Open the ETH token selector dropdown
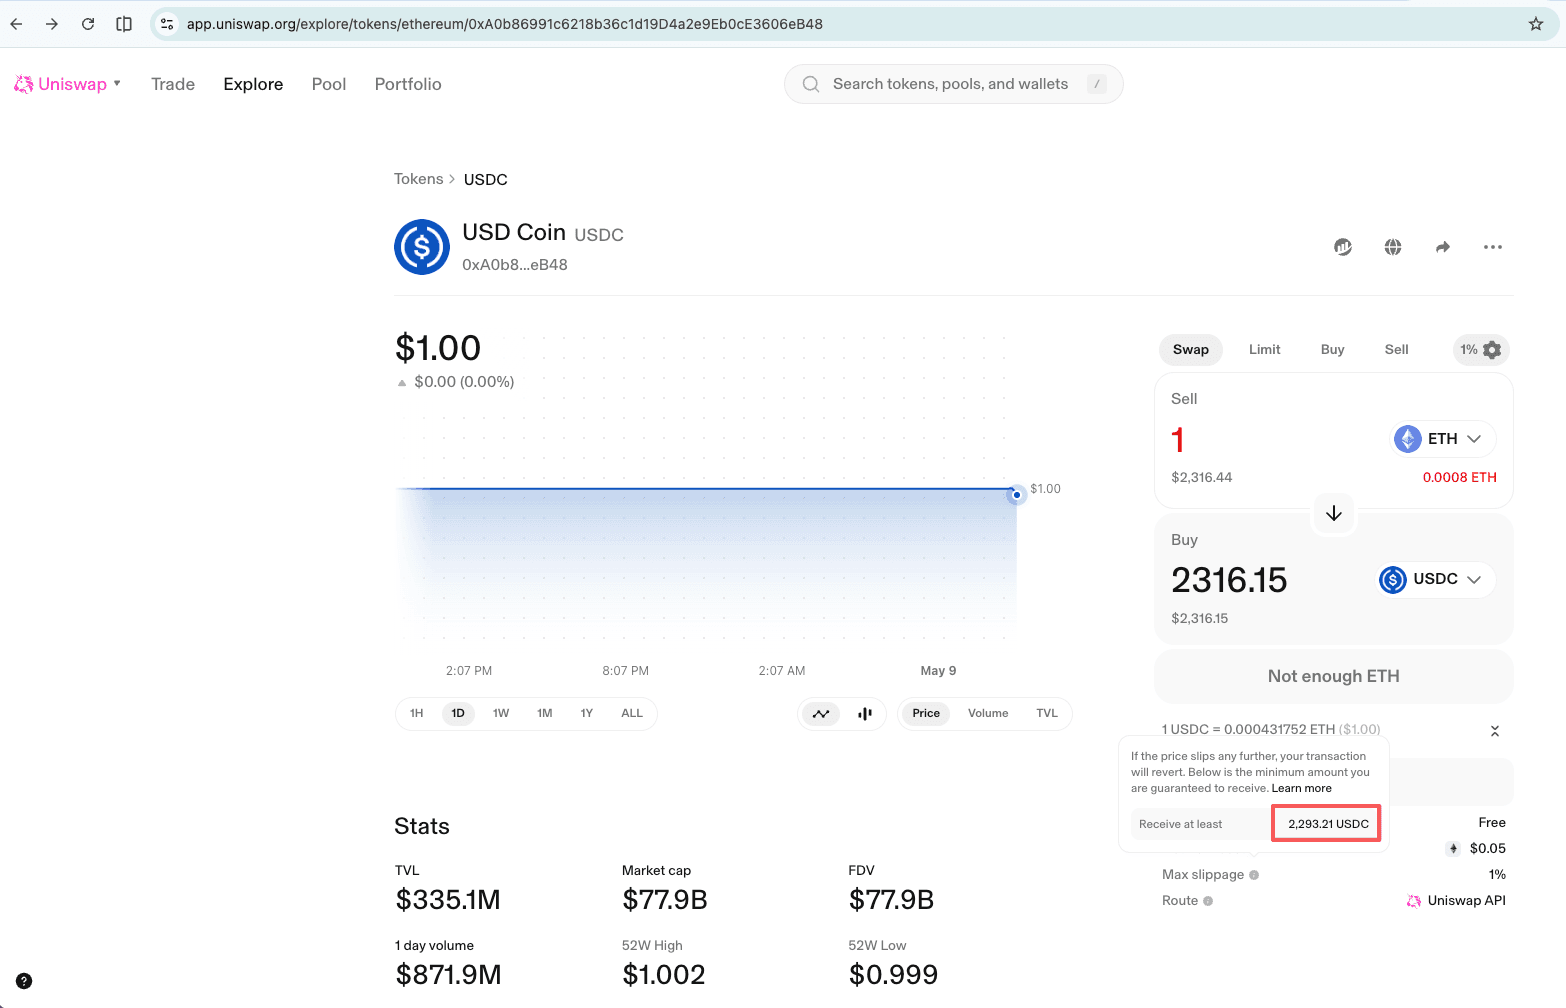1566x1008 pixels. tap(1444, 439)
